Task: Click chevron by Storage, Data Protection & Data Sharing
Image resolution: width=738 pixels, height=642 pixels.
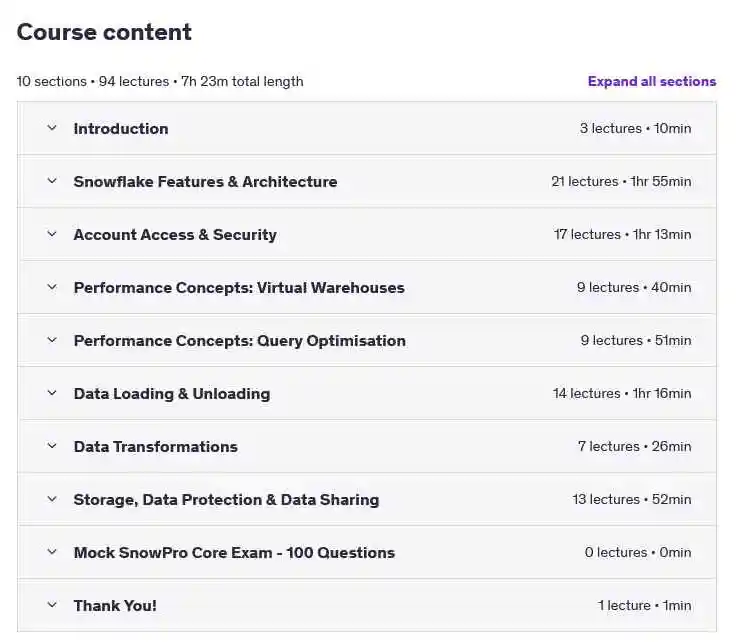Action: [x=52, y=499]
